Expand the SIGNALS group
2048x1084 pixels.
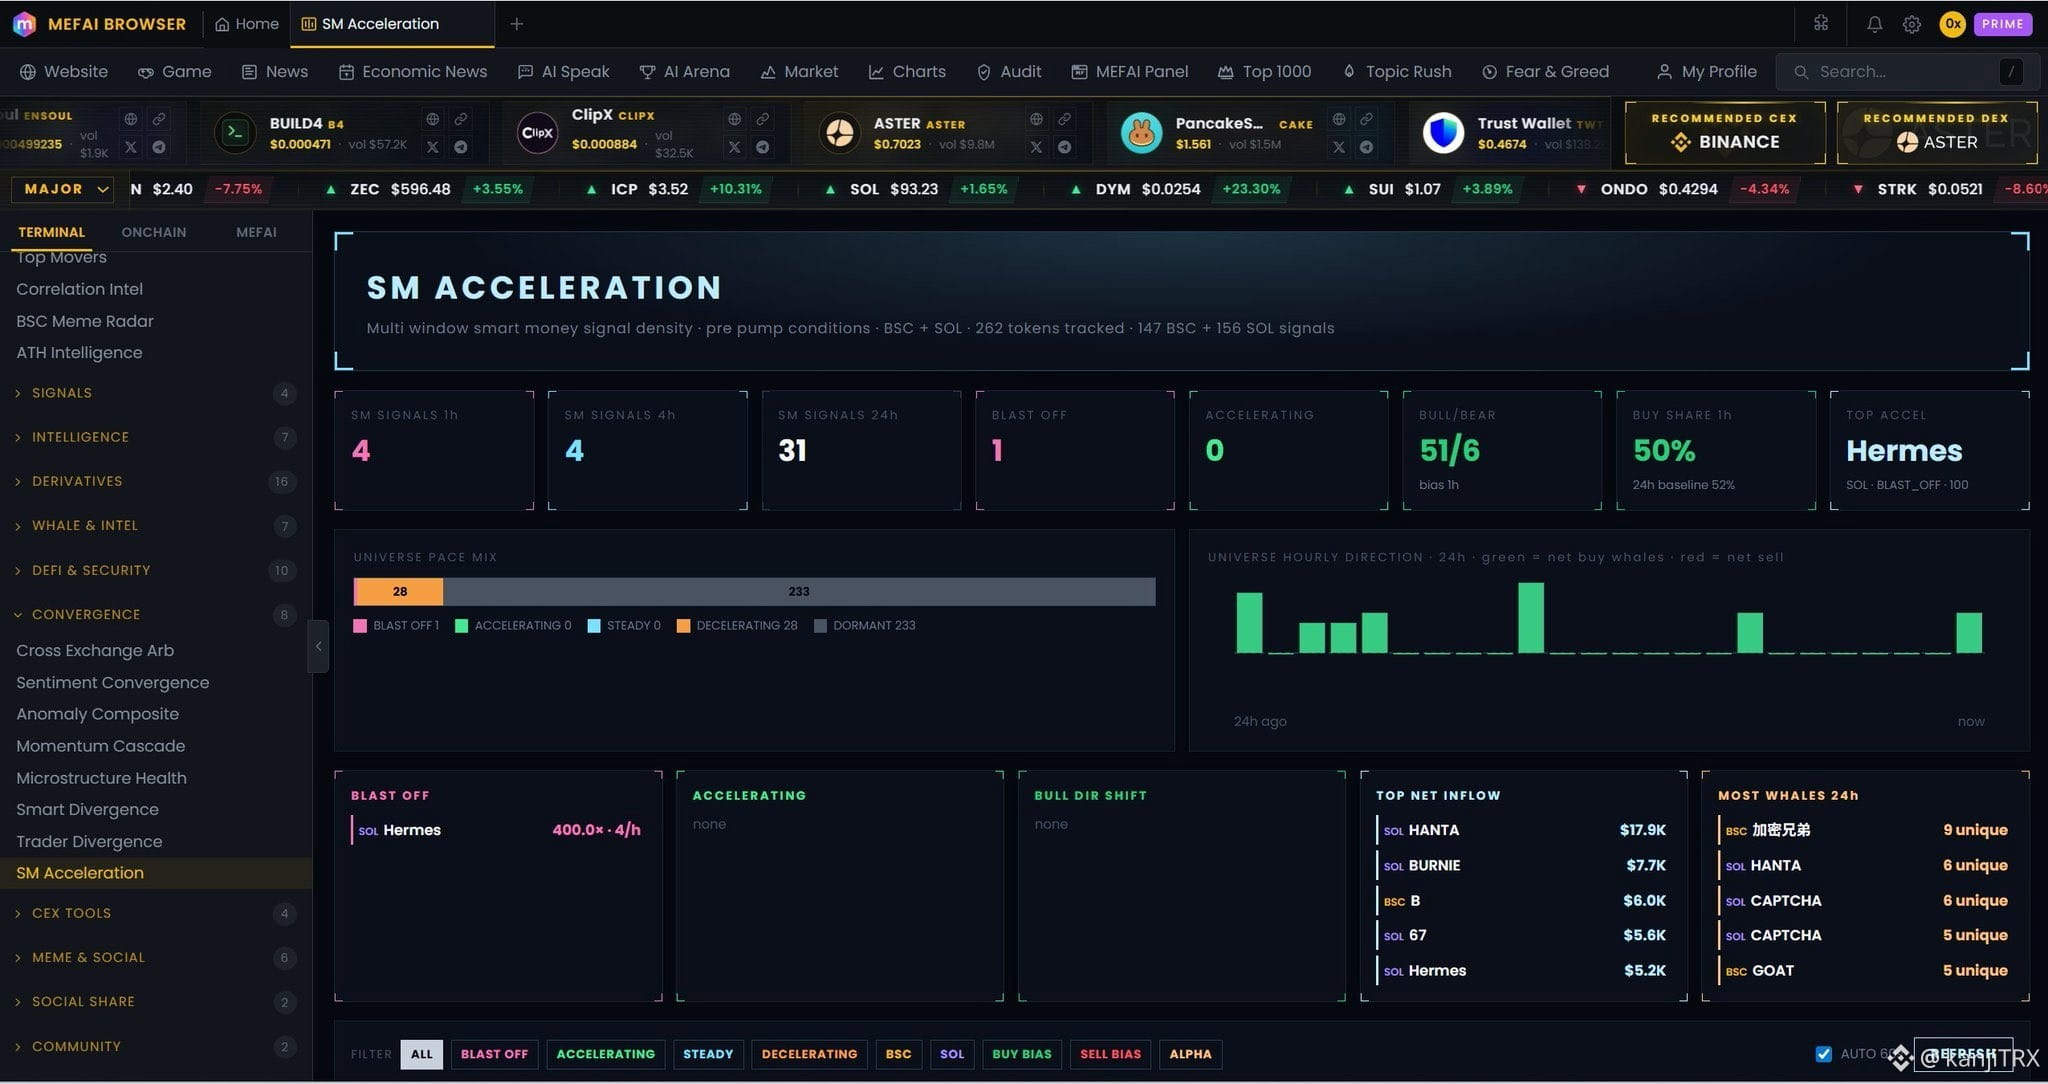coord(156,393)
